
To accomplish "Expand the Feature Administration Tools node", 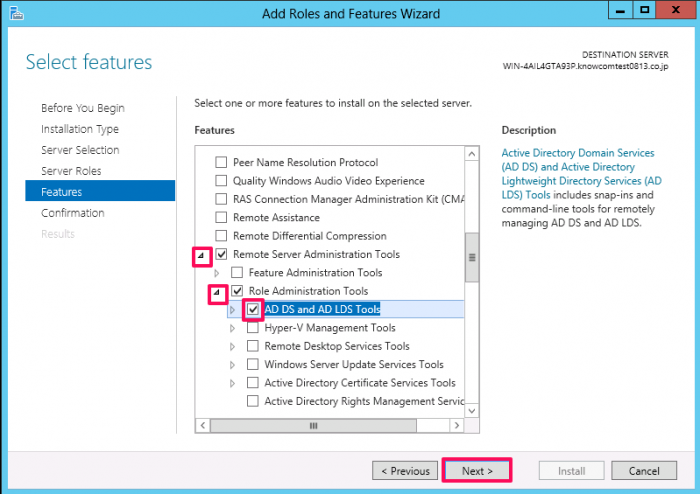I will point(217,273).
